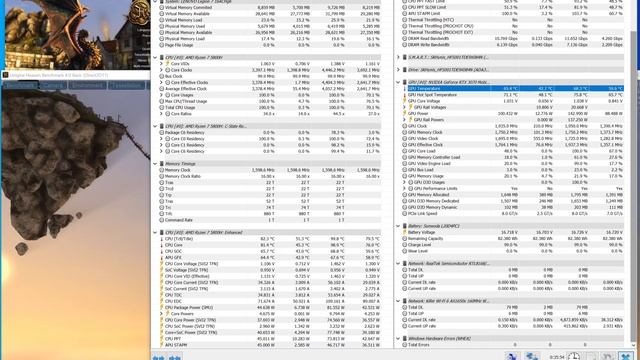This screenshot has width=640, height=360.
Task: Select the Memory Clock Ratio row
Action: tap(270, 176)
